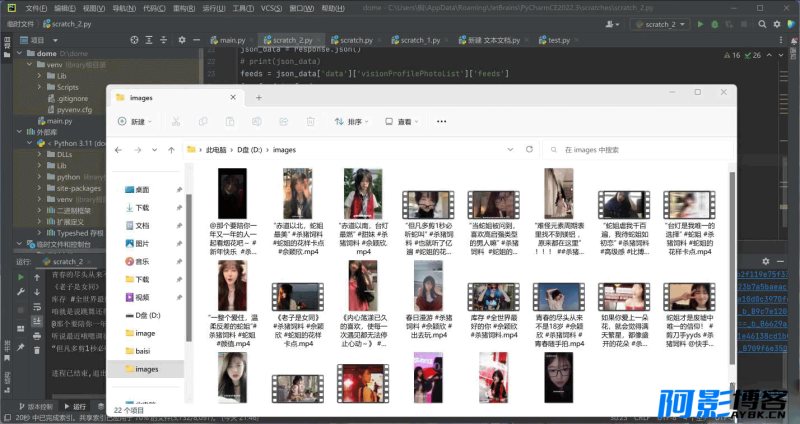The height and width of the screenshot is (424, 800).
Task: Click the Explorer Delete trash icon
Action: coord(310,121)
